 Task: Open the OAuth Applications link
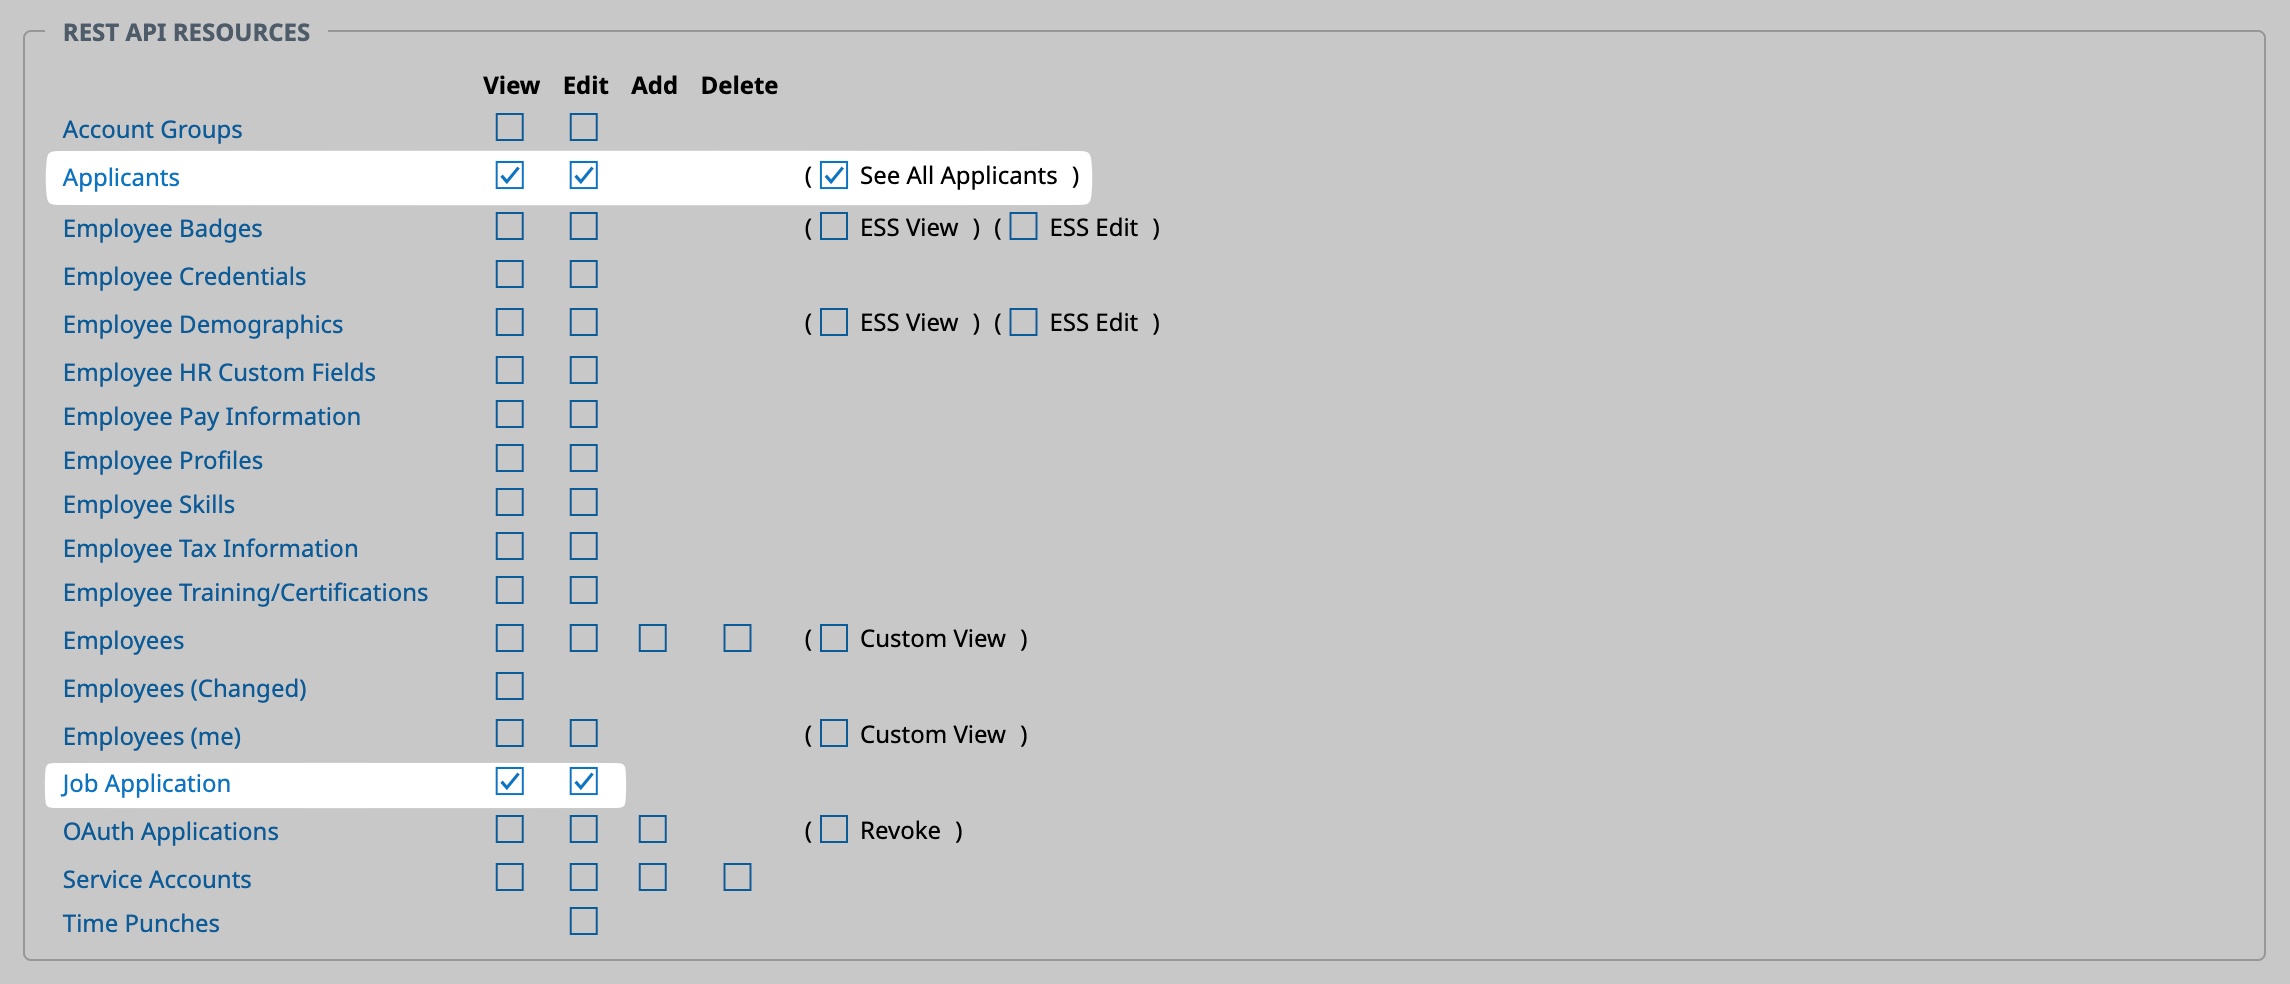(x=171, y=832)
